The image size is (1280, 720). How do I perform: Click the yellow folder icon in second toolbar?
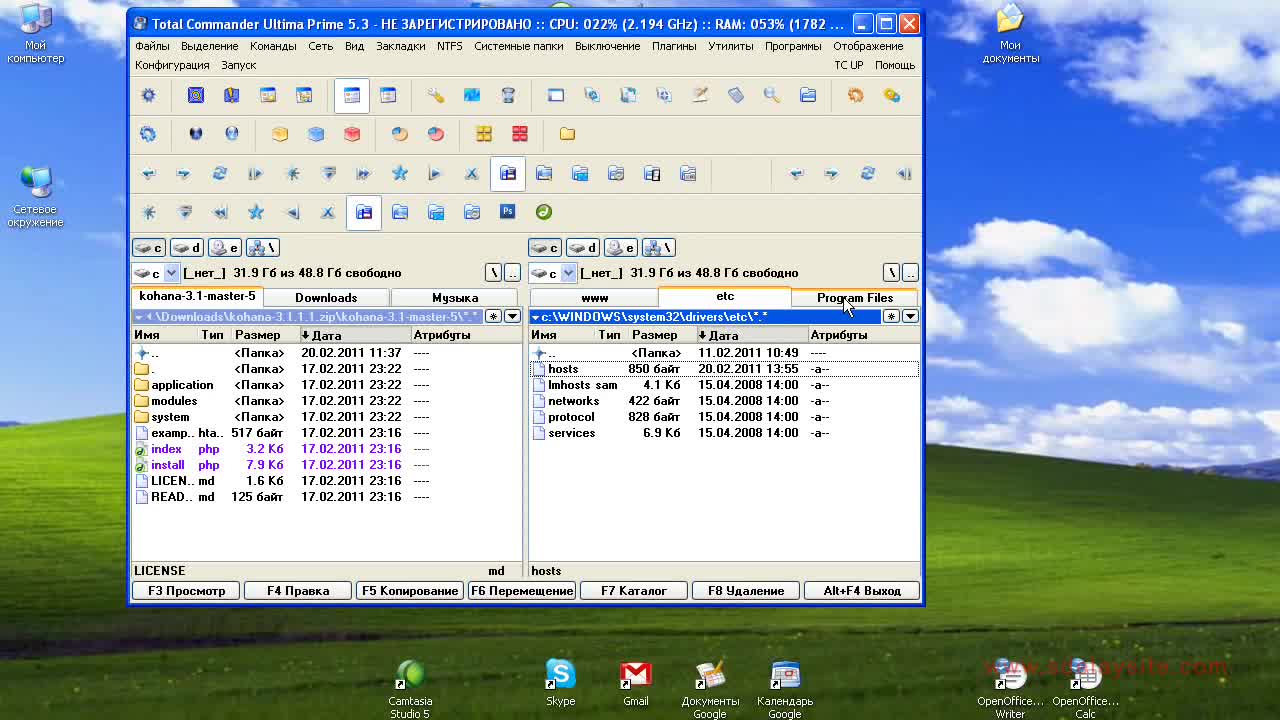pos(567,134)
